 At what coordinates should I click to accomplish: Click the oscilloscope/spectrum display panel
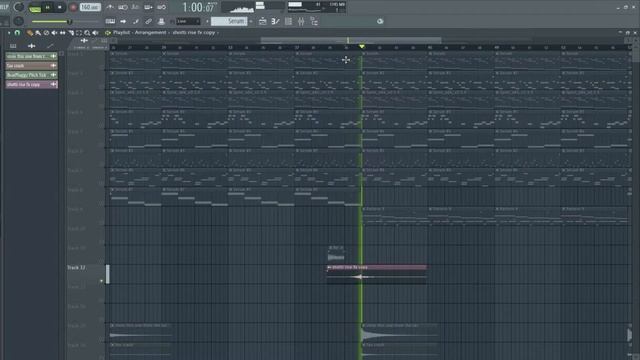(253, 7)
